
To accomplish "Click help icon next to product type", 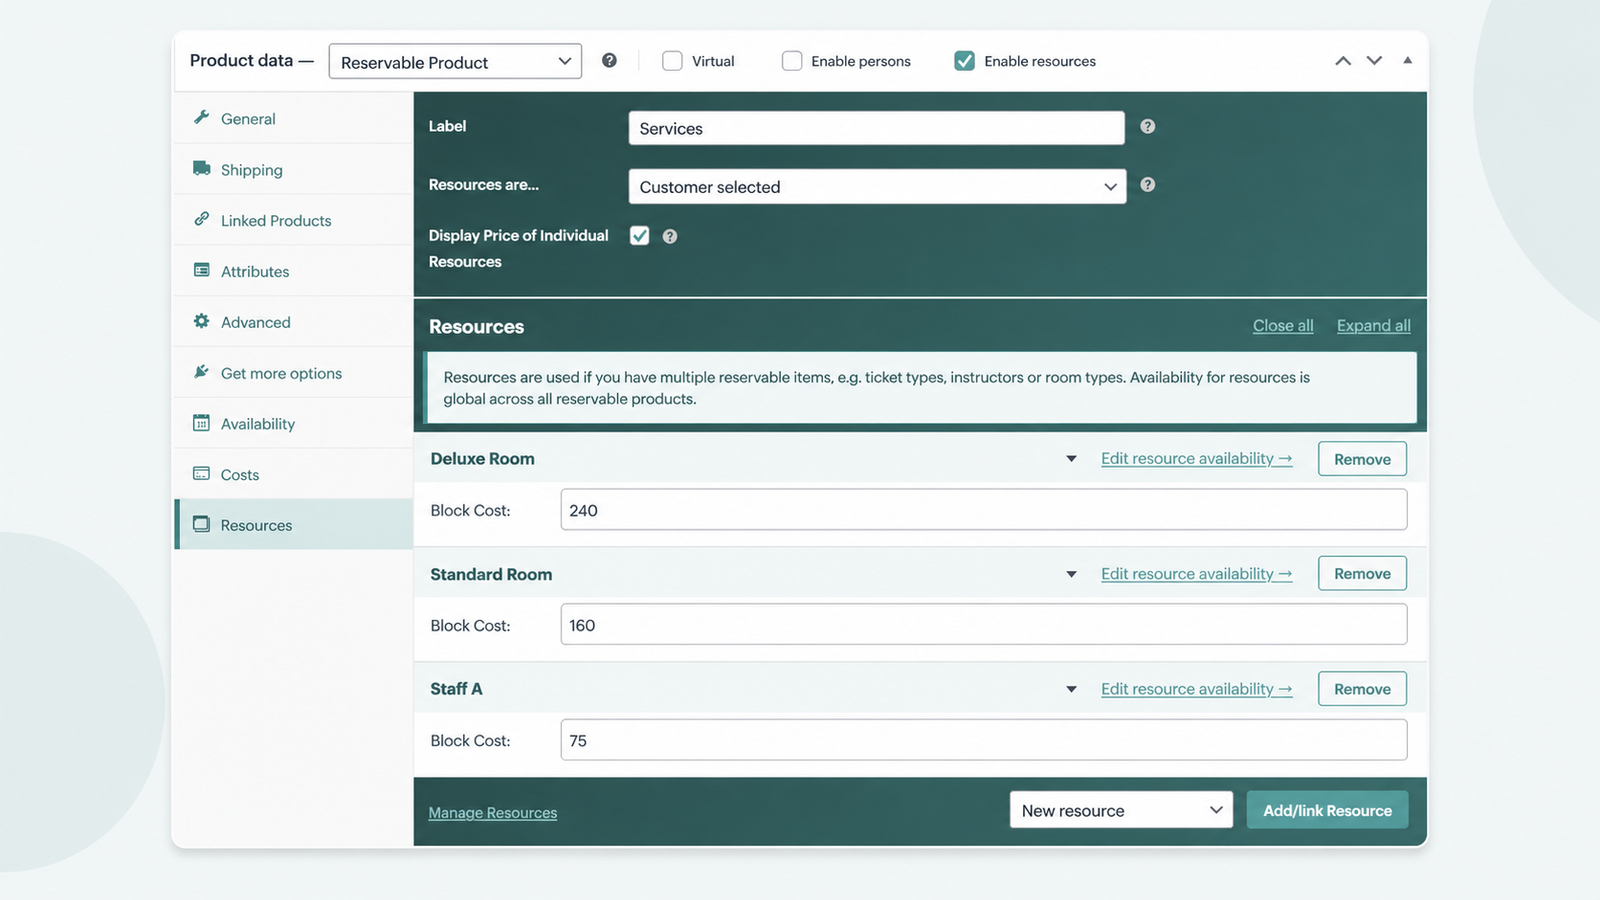I will tap(609, 61).
